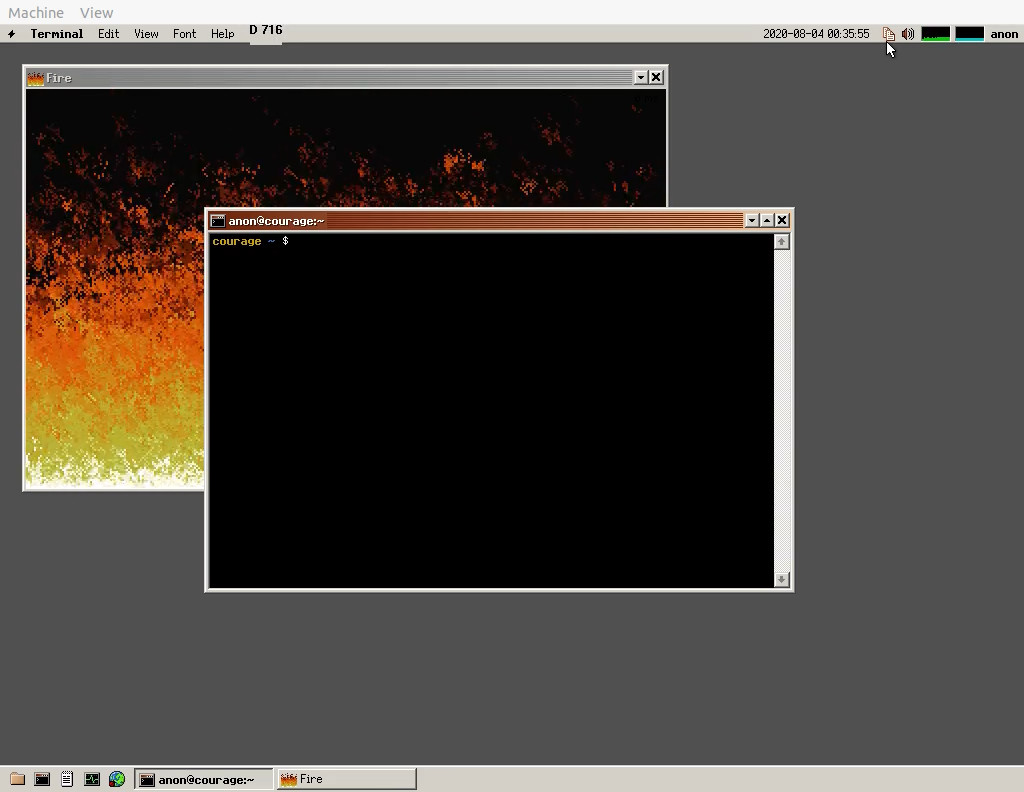This screenshot has width=1024, height=792.
Task: Click the anon username in menubar
Action: [1004, 34]
